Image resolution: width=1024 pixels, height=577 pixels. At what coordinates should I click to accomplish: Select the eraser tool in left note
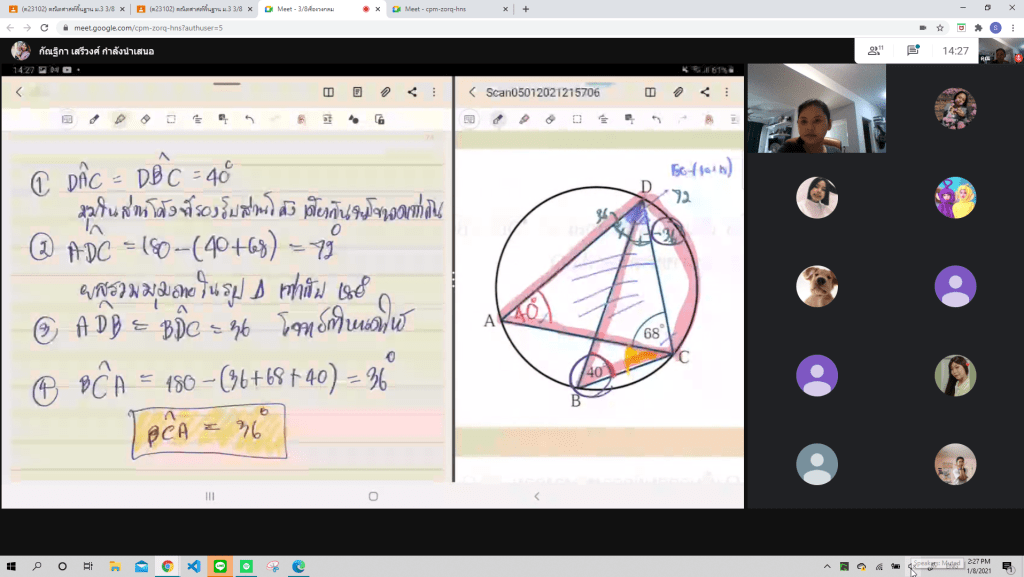tap(145, 119)
